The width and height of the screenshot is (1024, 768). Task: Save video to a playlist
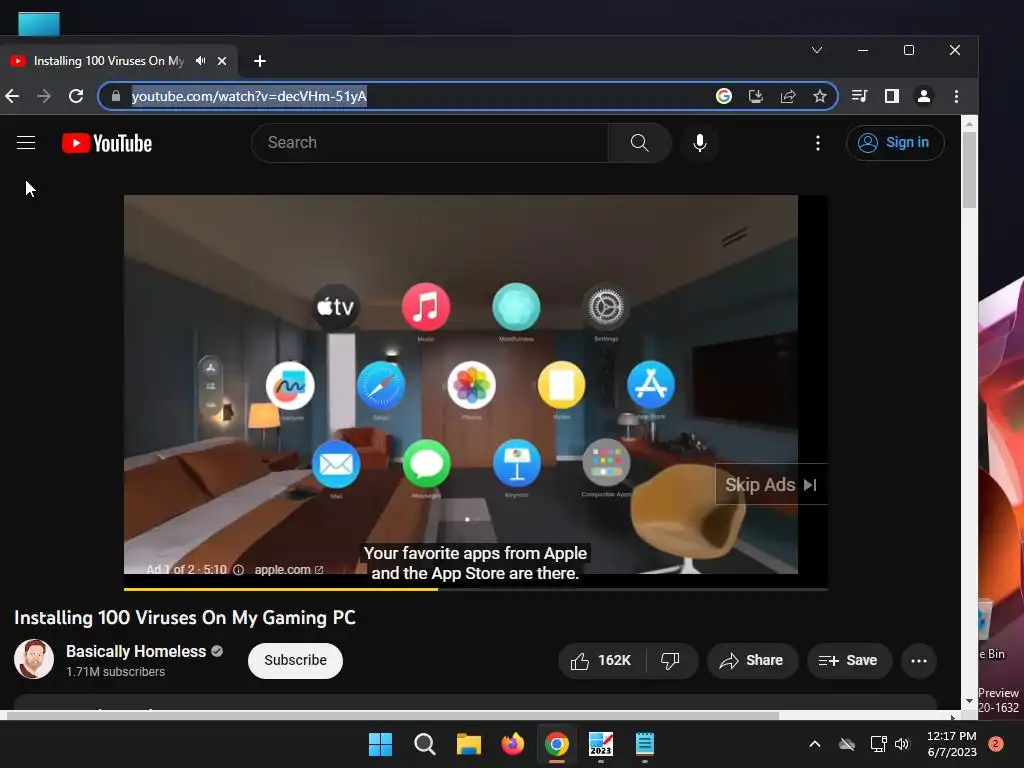point(848,661)
